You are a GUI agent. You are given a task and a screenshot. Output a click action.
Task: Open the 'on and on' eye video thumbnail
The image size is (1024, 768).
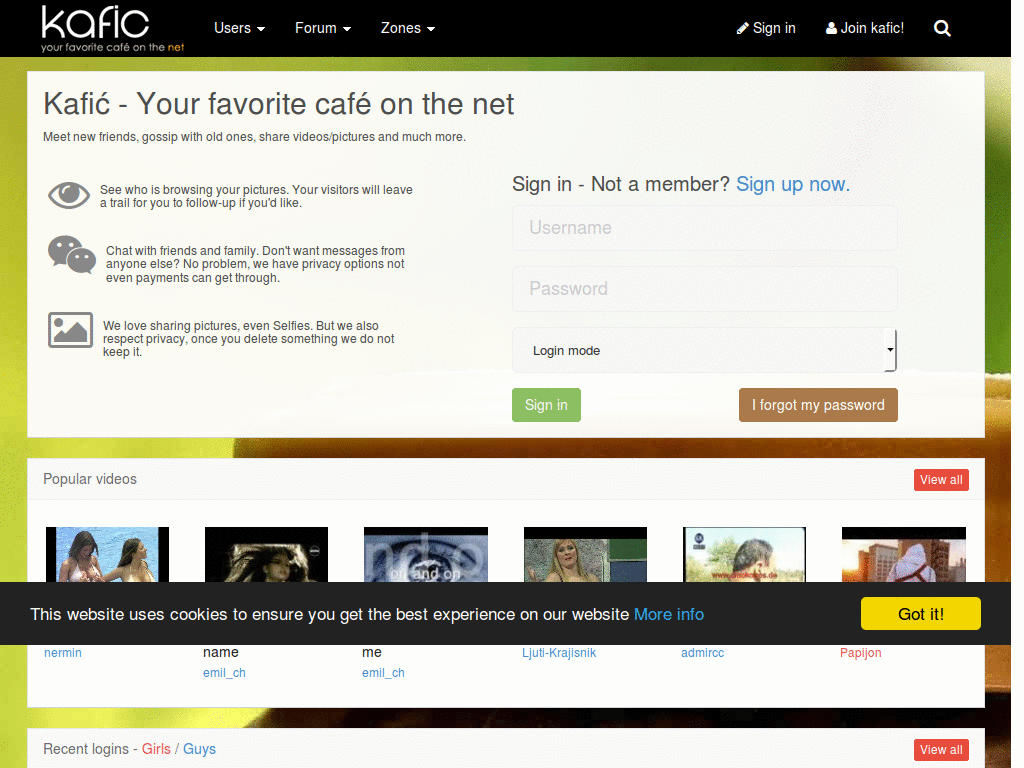(x=426, y=554)
